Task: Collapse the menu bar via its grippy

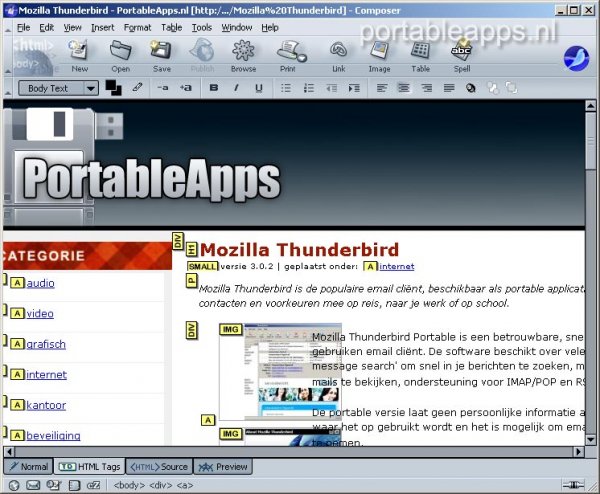Action: (x=8, y=28)
